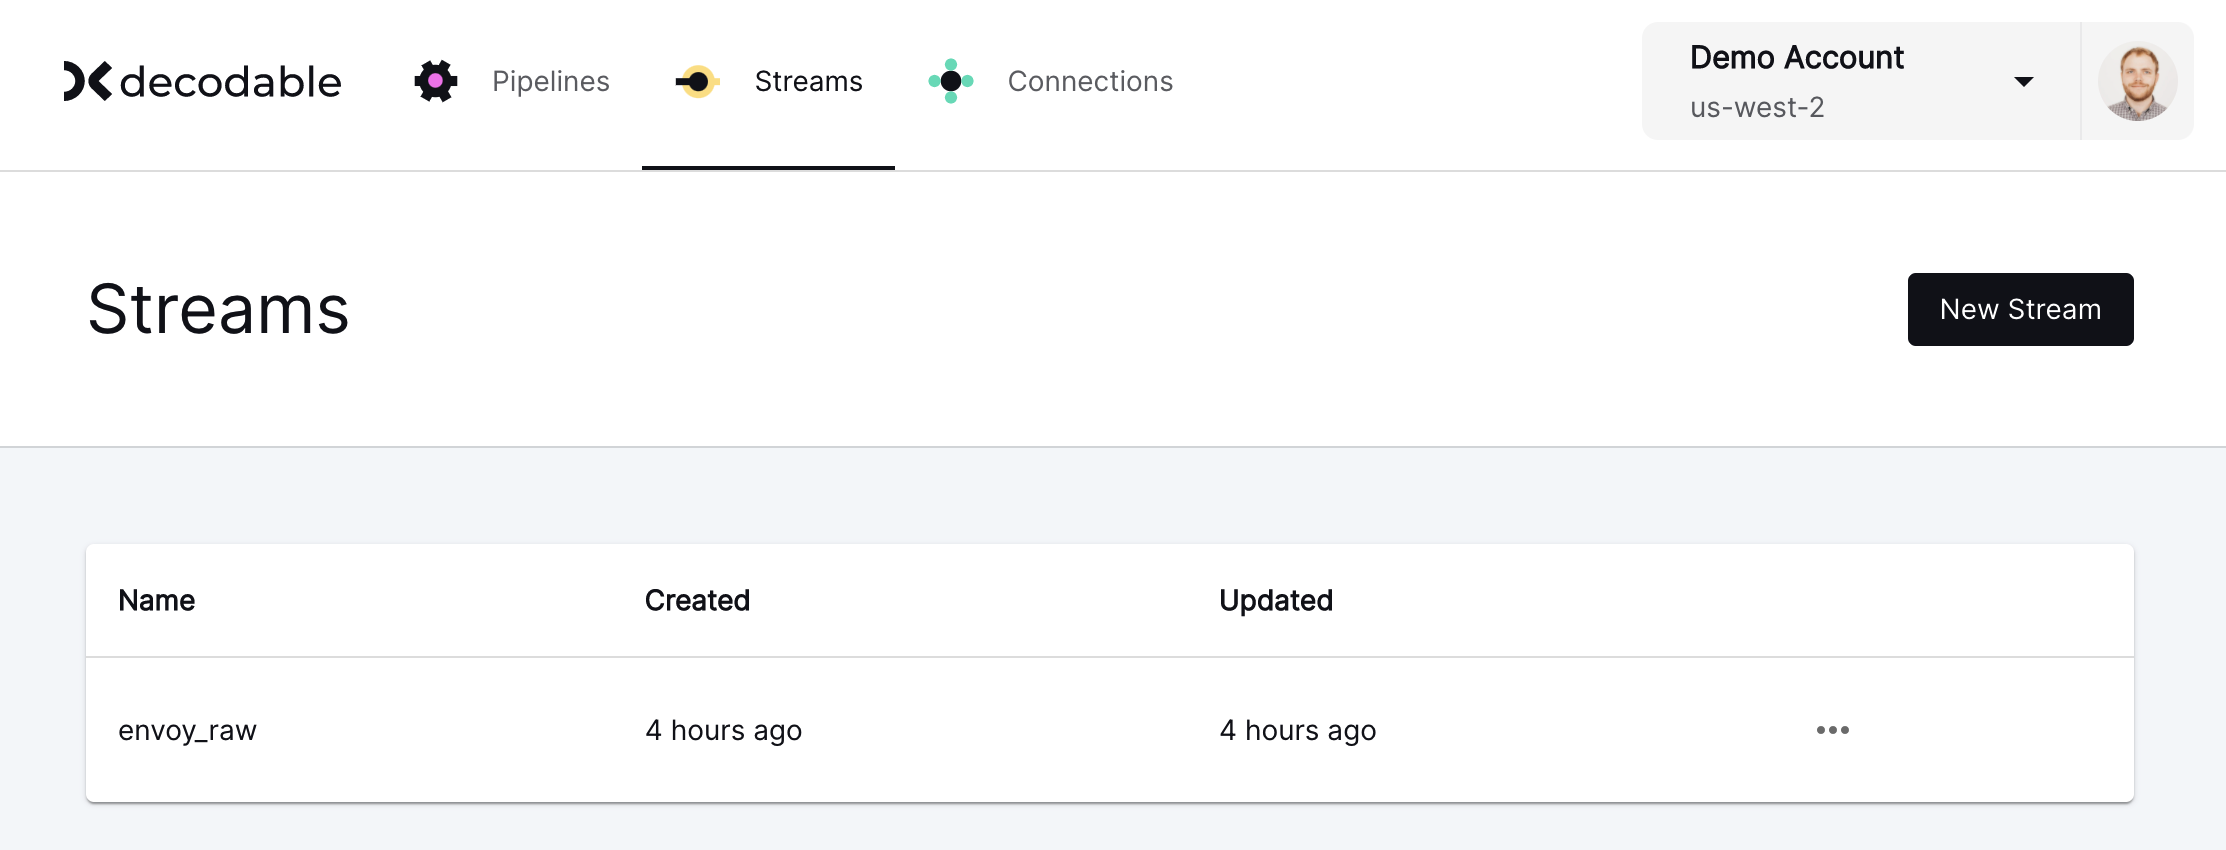
Task: Select the envoy_raw updated time cell
Action: point(1298,730)
